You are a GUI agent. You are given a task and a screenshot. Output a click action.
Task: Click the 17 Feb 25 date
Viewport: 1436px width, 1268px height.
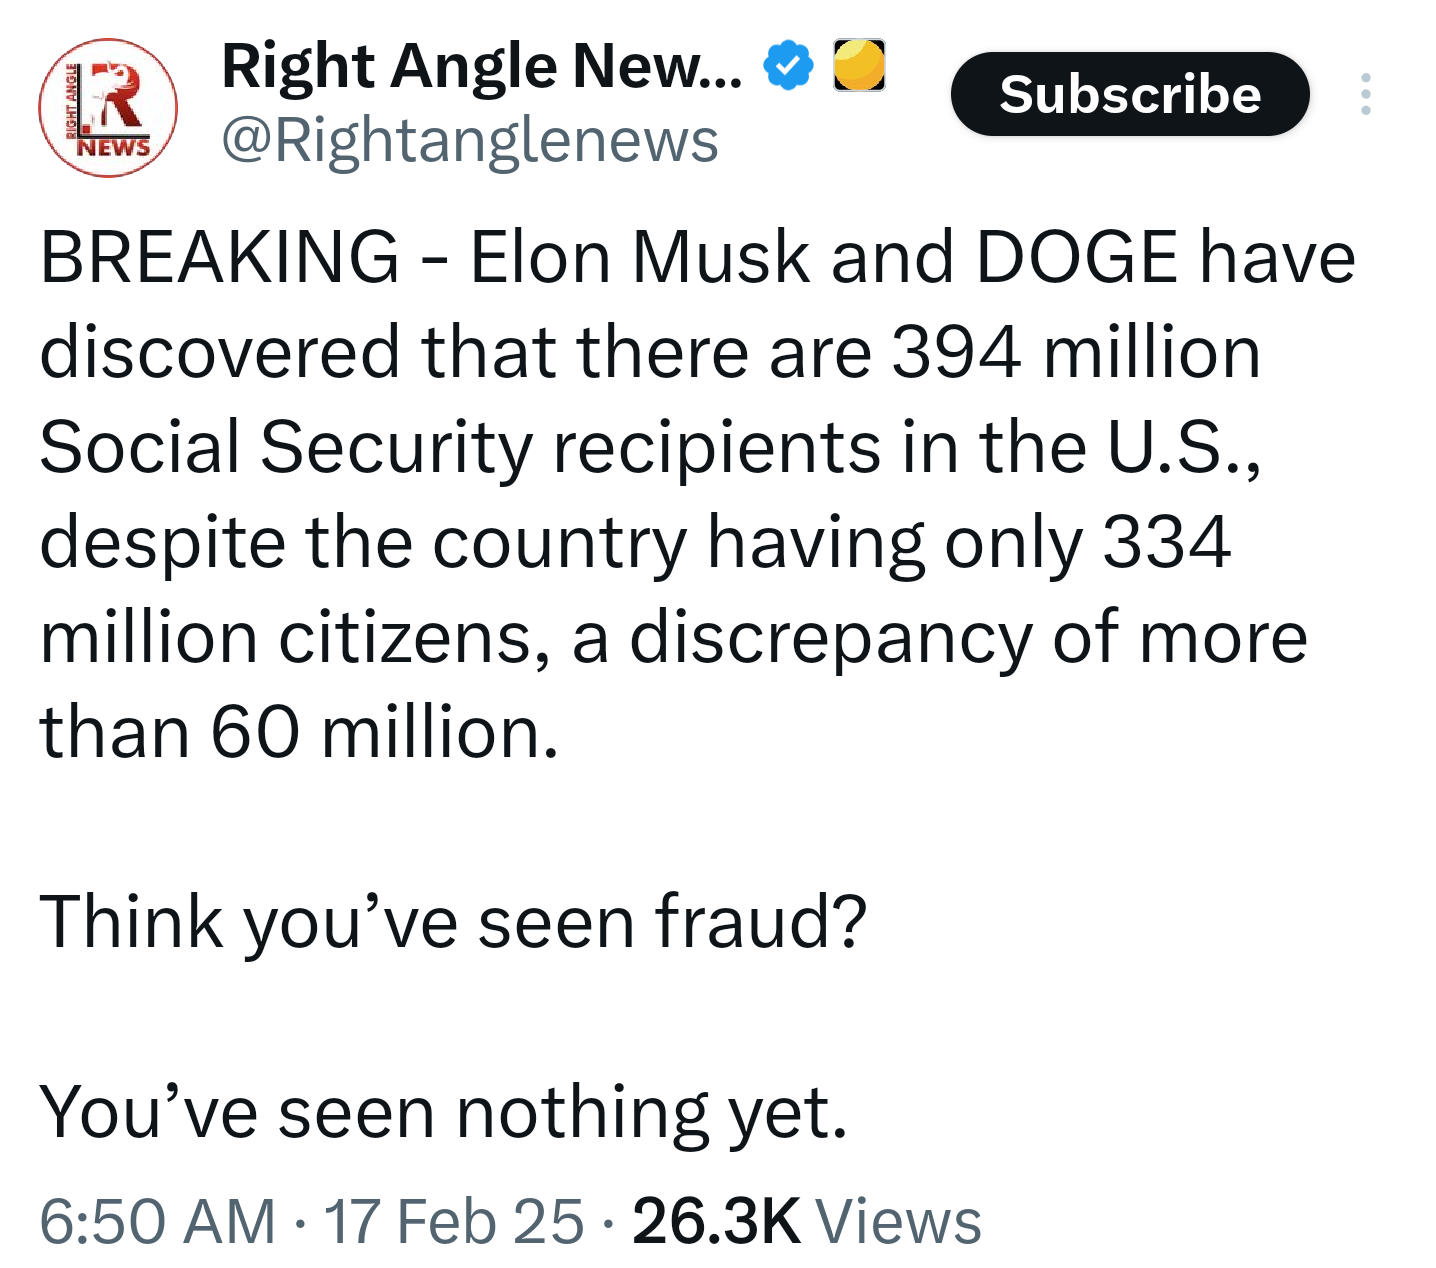(453, 1221)
